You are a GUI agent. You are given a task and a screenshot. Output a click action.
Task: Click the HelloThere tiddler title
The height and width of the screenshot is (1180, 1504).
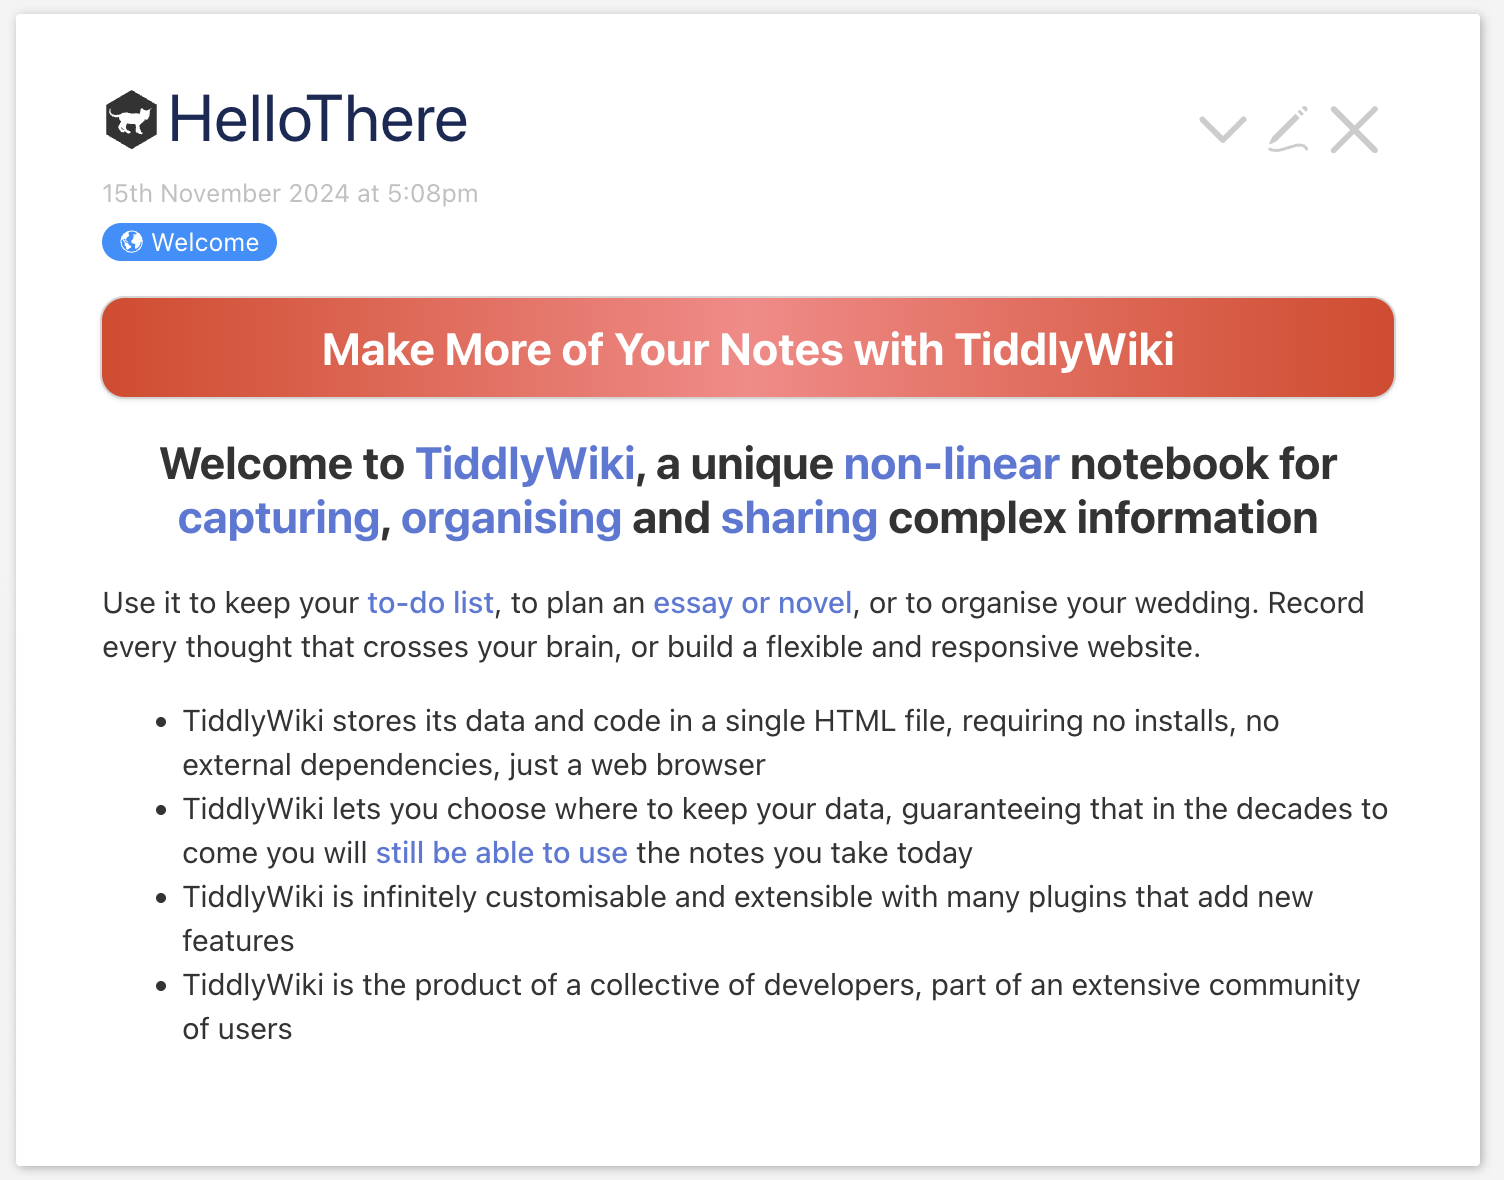coord(318,119)
